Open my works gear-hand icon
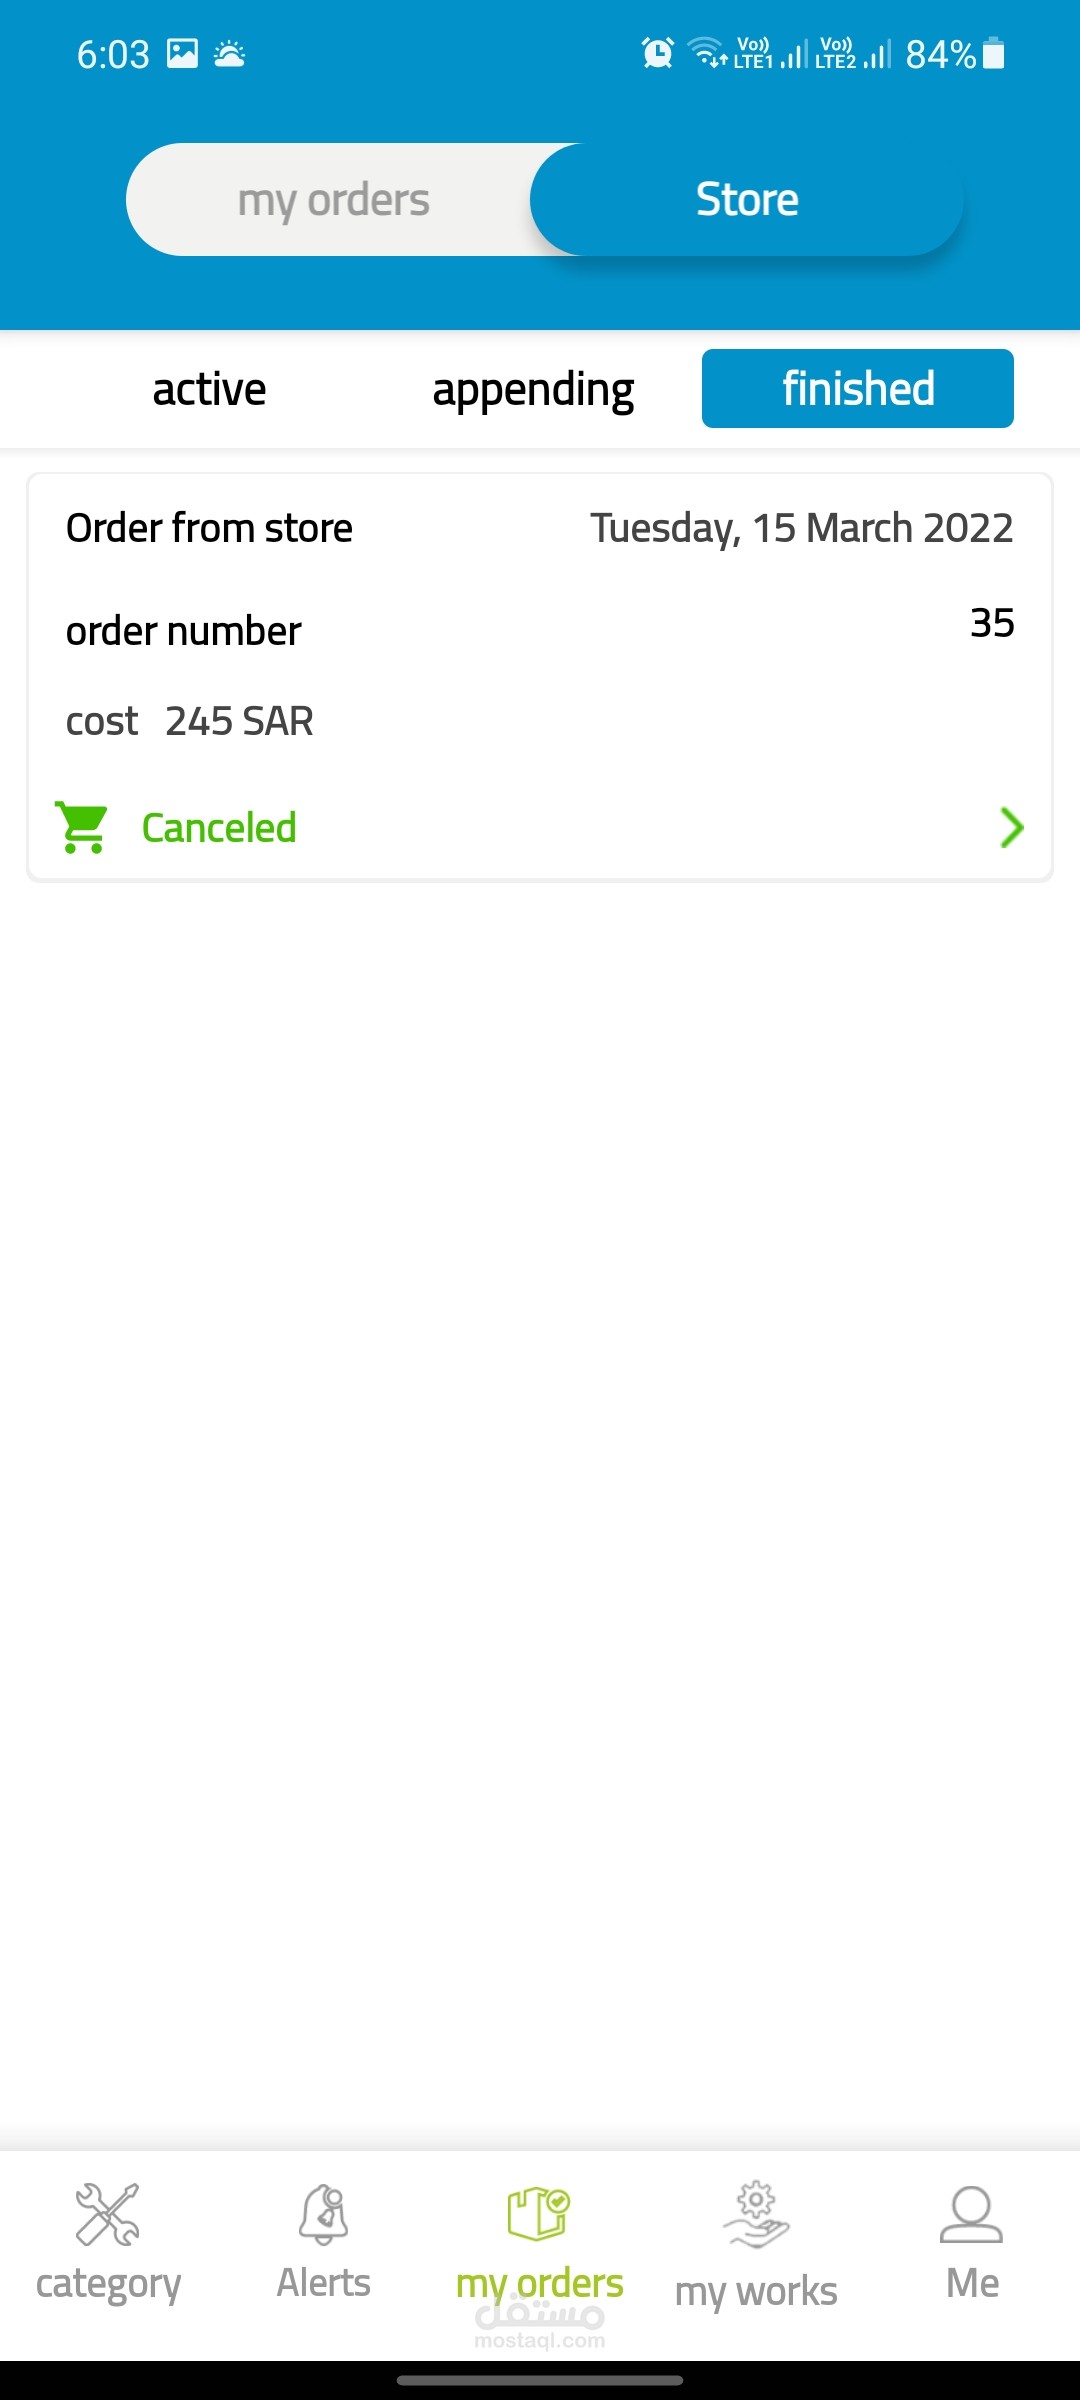 pyautogui.click(x=756, y=2214)
